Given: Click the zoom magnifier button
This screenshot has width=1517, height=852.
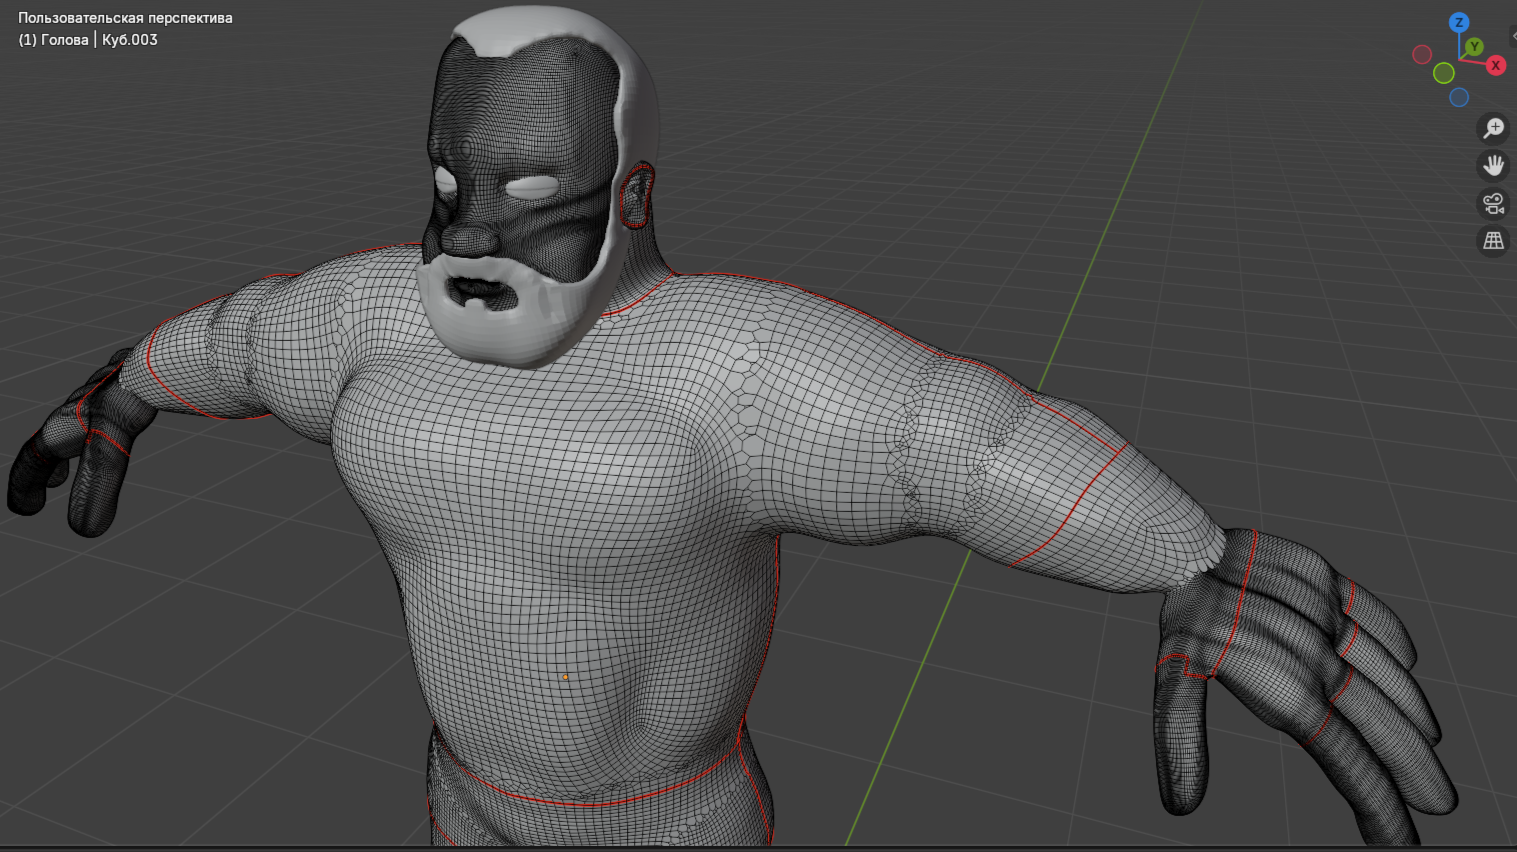Looking at the screenshot, I should click(x=1493, y=128).
